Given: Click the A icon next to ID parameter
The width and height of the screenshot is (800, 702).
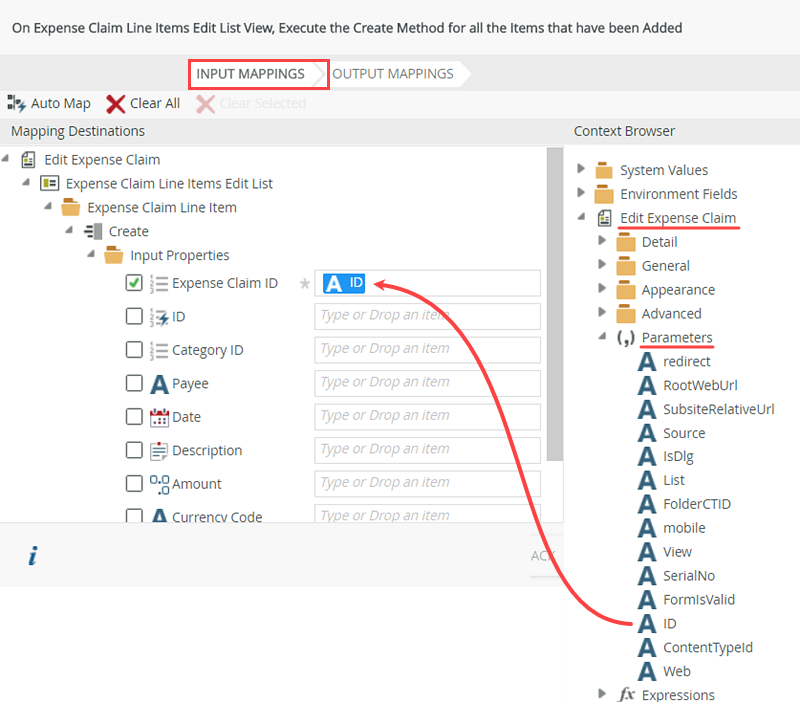Looking at the screenshot, I should 647,623.
